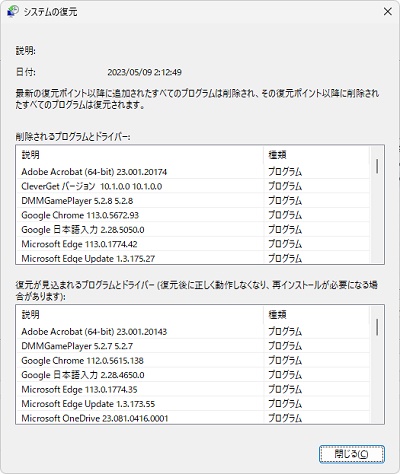Viewport: 400px width, 474px height.
Task: Select Microsoft Edge 113.0.1774.42 row
Action: (193, 244)
